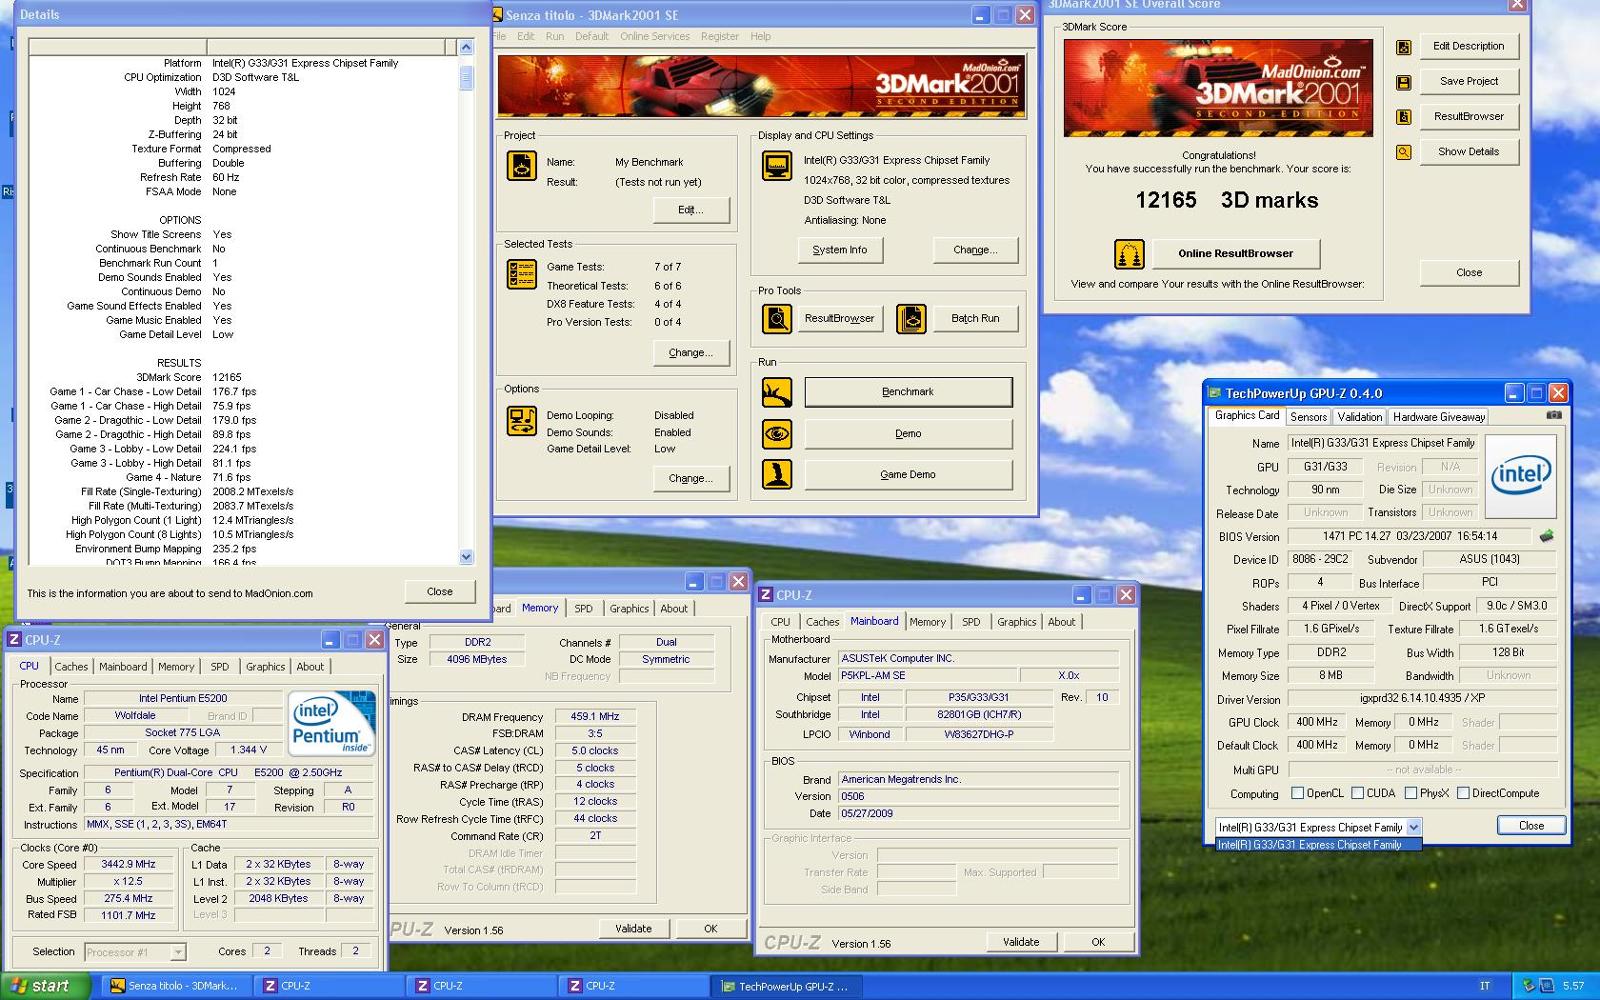Click Validate in CPU-Z Mainboard window
The height and width of the screenshot is (1000, 1600).
click(1021, 942)
